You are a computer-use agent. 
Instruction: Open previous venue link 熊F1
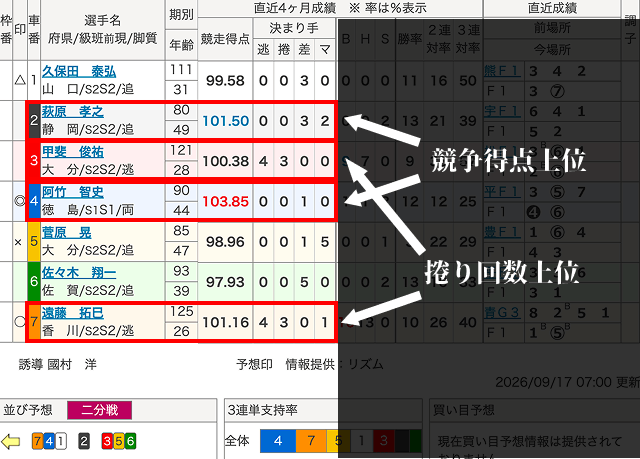click(x=502, y=71)
